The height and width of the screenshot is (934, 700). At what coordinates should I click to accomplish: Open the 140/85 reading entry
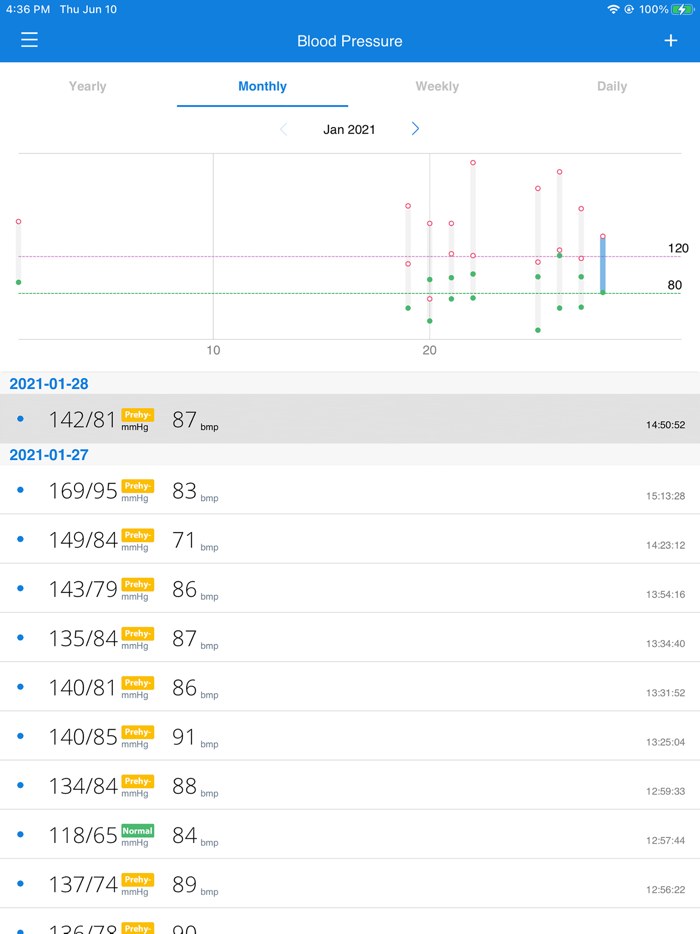coord(350,736)
